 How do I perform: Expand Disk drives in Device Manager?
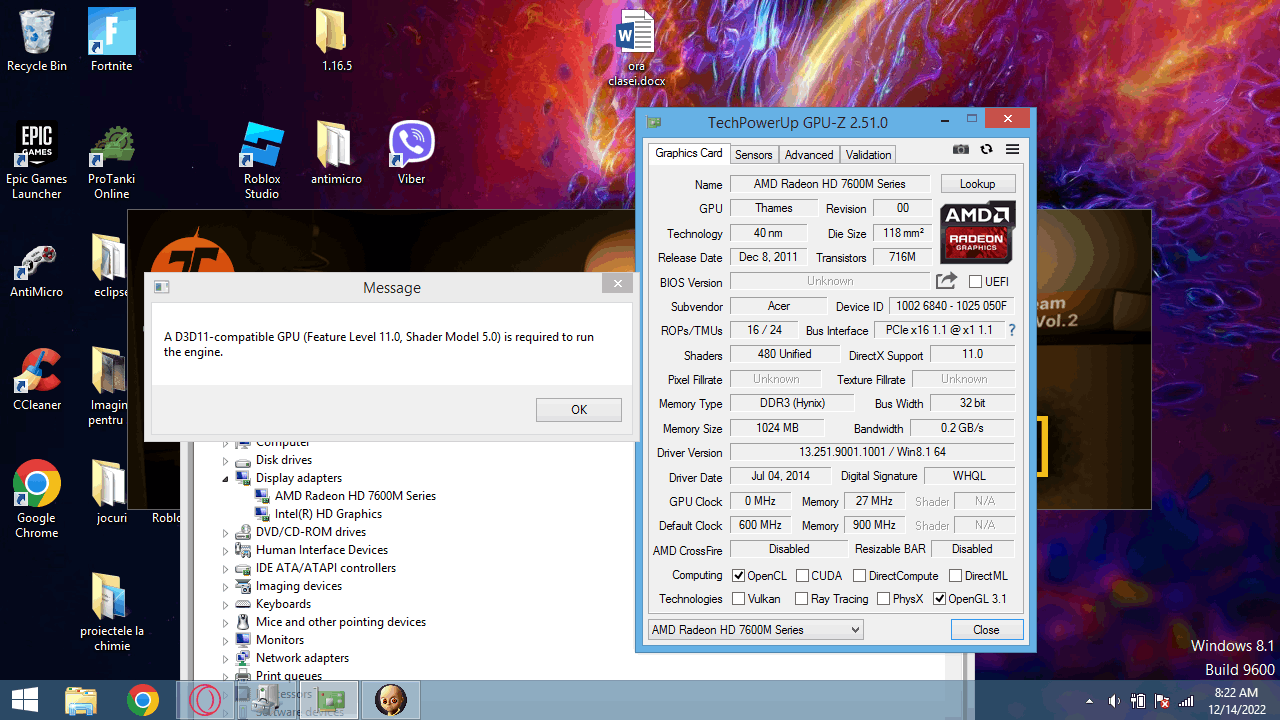pyautogui.click(x=226, y=461)
